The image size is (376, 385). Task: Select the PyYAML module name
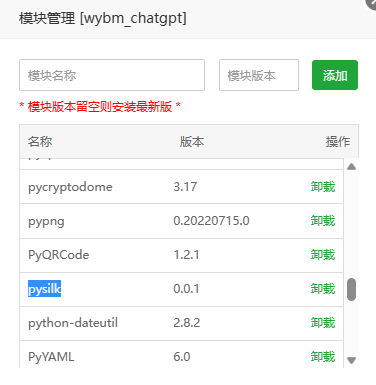click(51, 357)
